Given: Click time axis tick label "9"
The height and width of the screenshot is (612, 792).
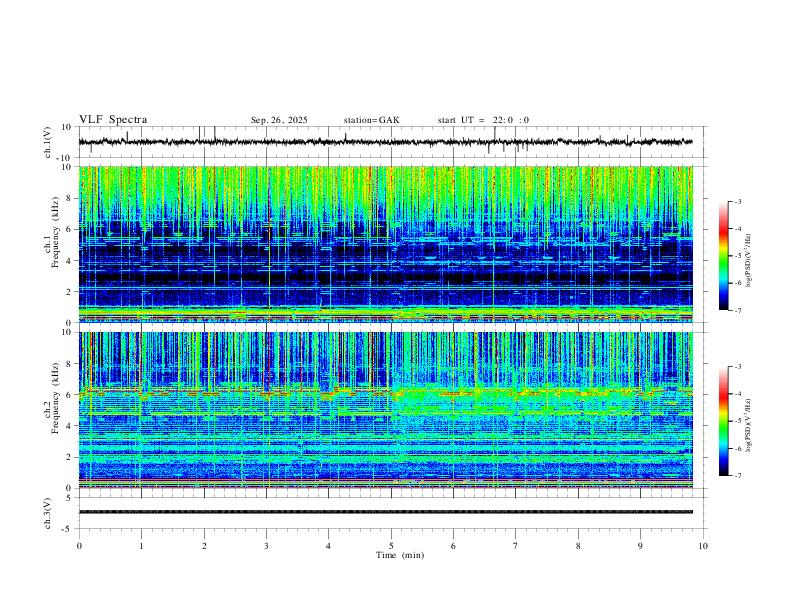Looking at the screenshot, I should [640, 546].
